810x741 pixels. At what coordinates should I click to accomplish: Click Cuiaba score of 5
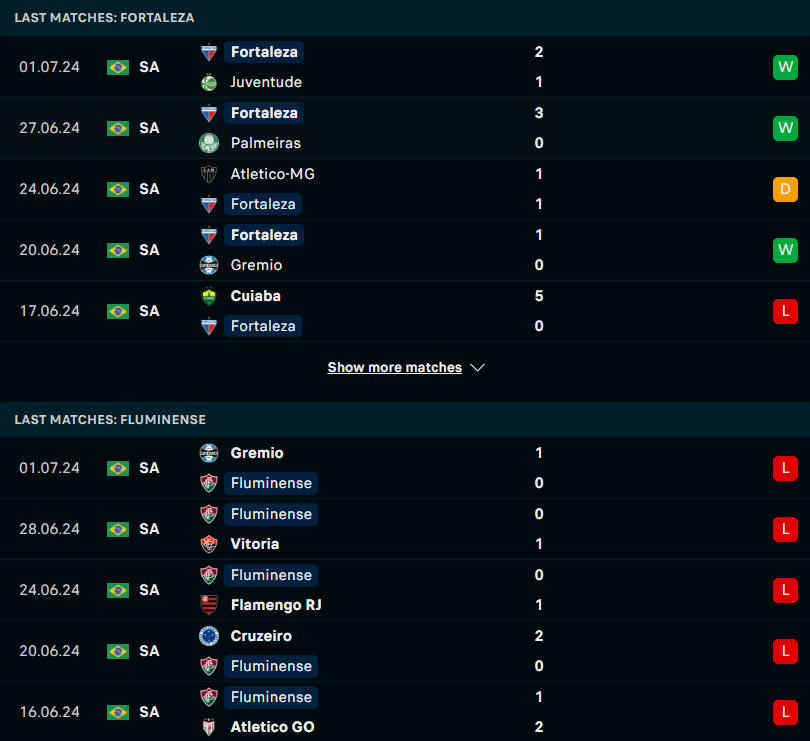click(539, 296)
